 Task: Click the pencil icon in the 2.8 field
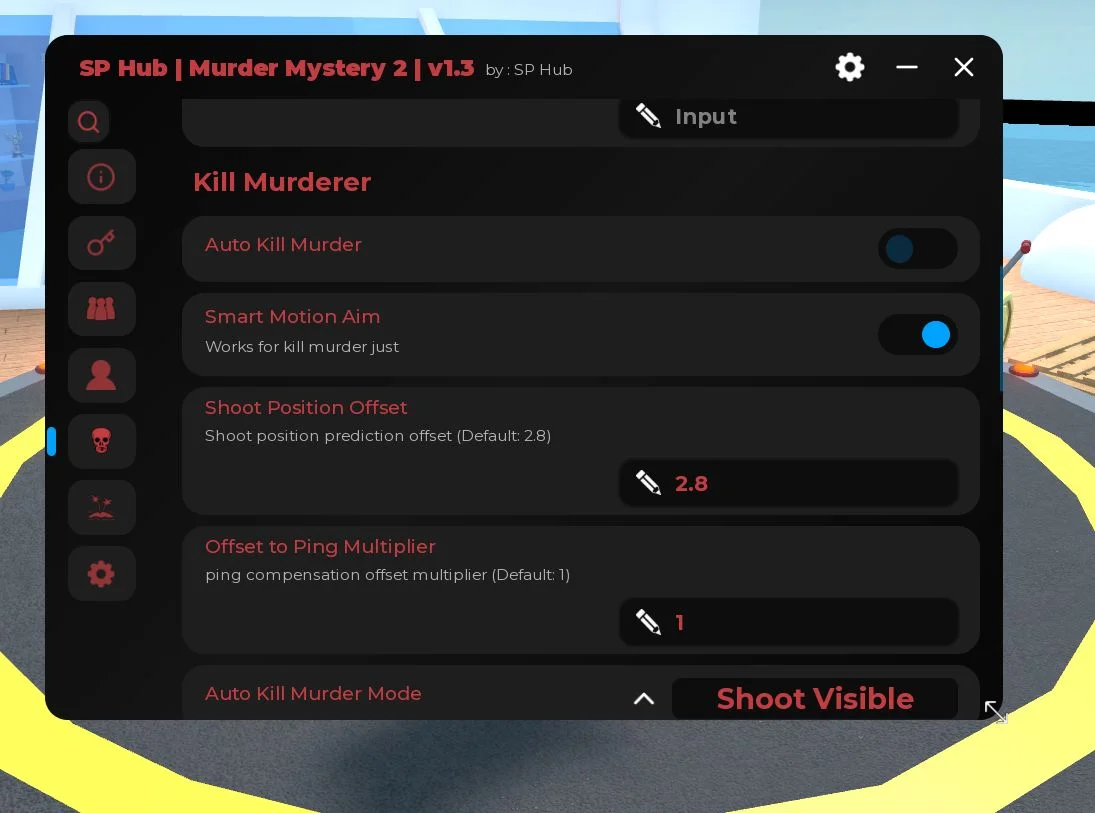[x=648, y=483]
